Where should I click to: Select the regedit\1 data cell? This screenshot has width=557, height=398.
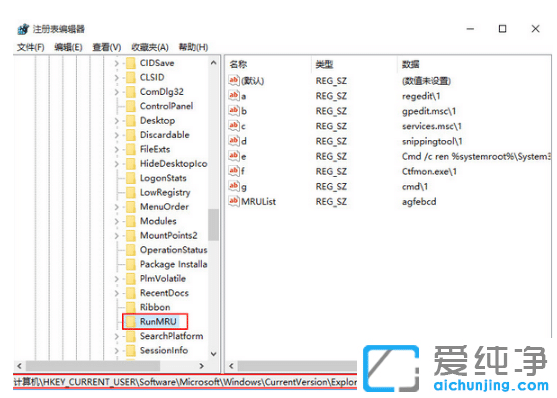click(421, 96)
